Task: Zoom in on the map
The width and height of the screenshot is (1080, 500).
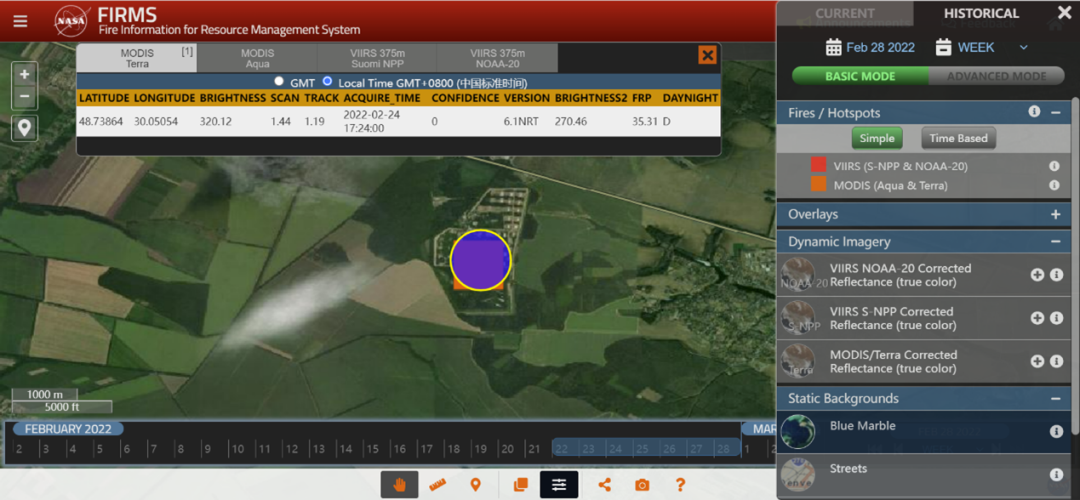Action: [25, 74]
